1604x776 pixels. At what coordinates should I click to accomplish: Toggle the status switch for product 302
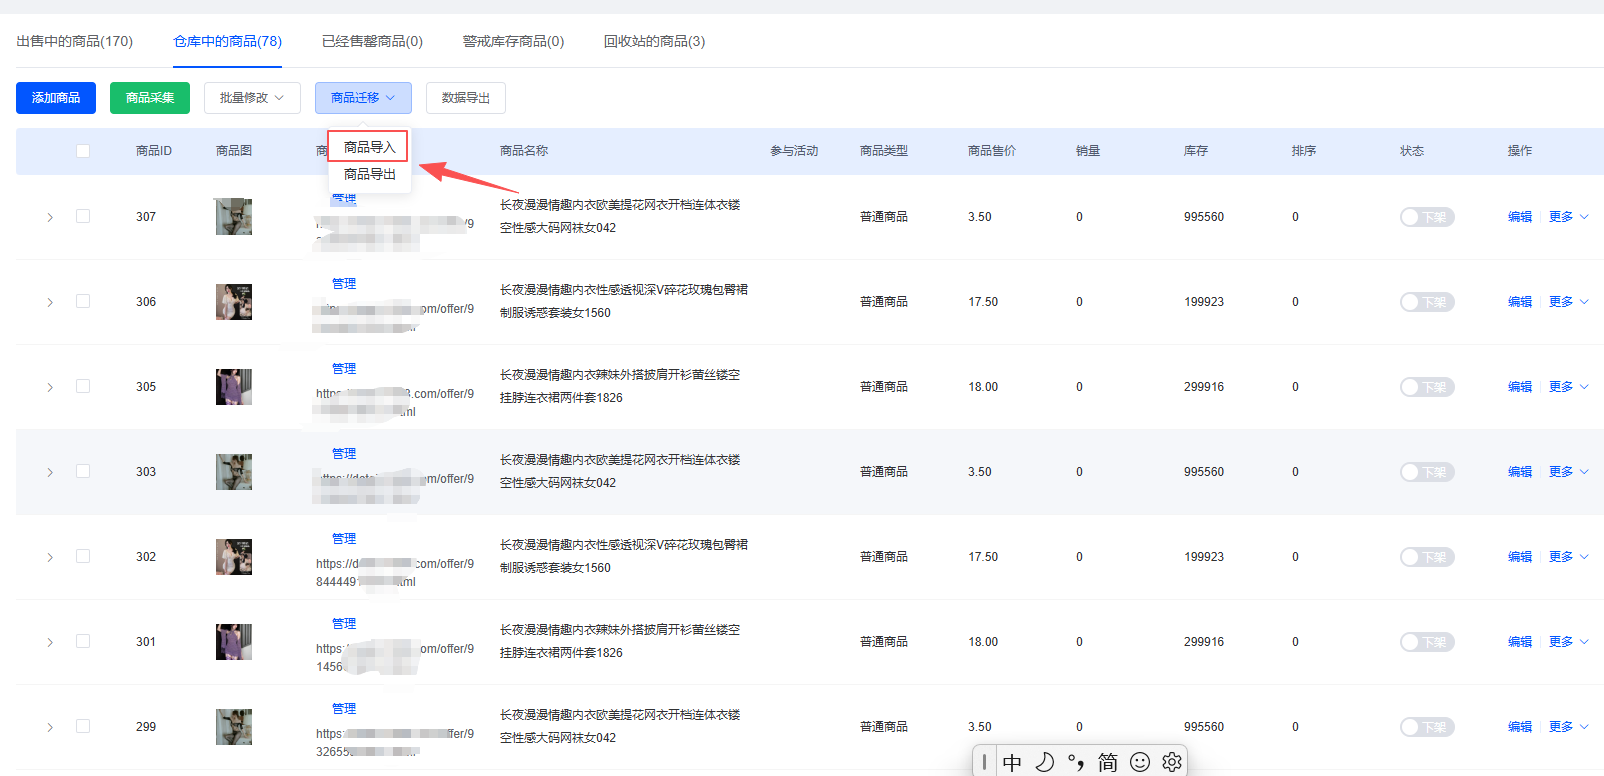(1426, 557)
